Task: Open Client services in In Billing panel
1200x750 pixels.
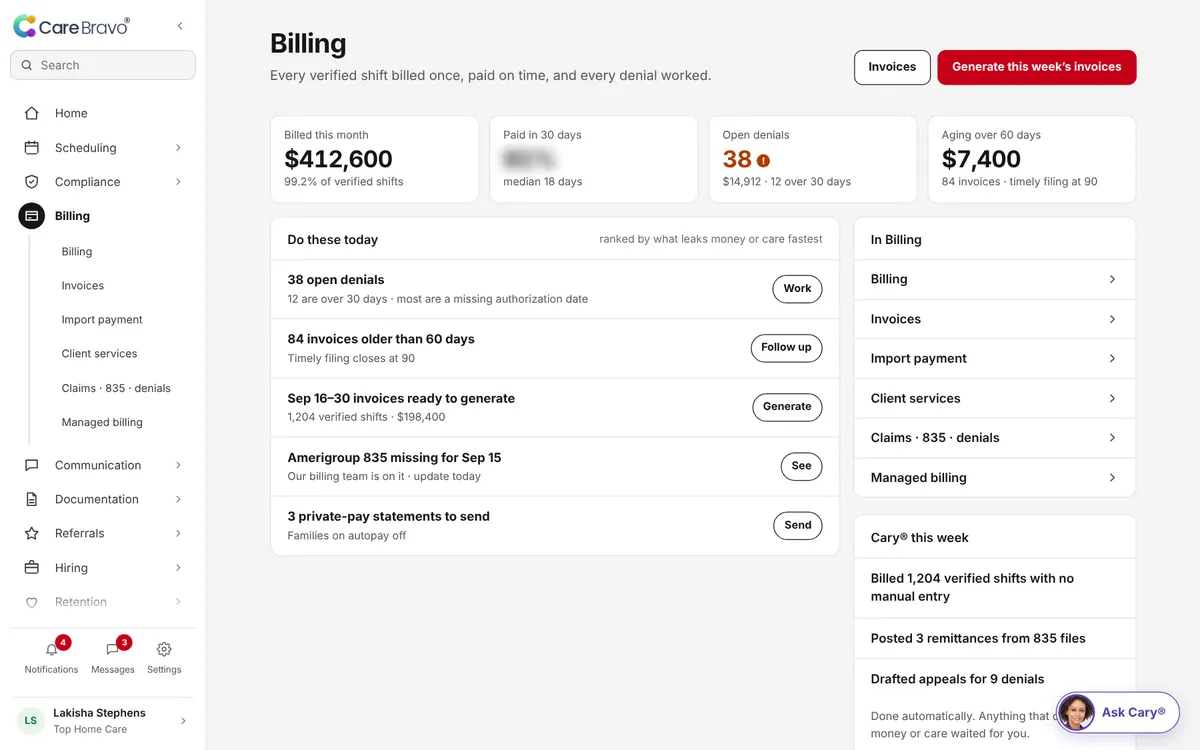Action: pyautogui.click(x=995, y=398)
